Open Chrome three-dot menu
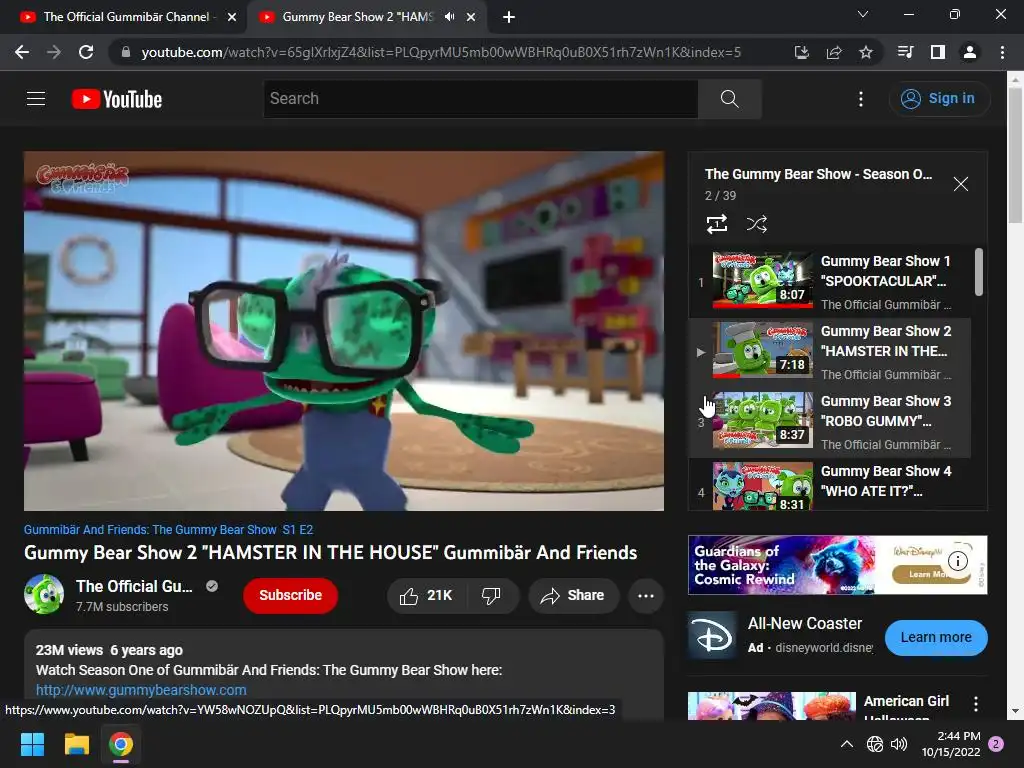Screen dimensions: 1024x768 click(x=1002, y=52)
